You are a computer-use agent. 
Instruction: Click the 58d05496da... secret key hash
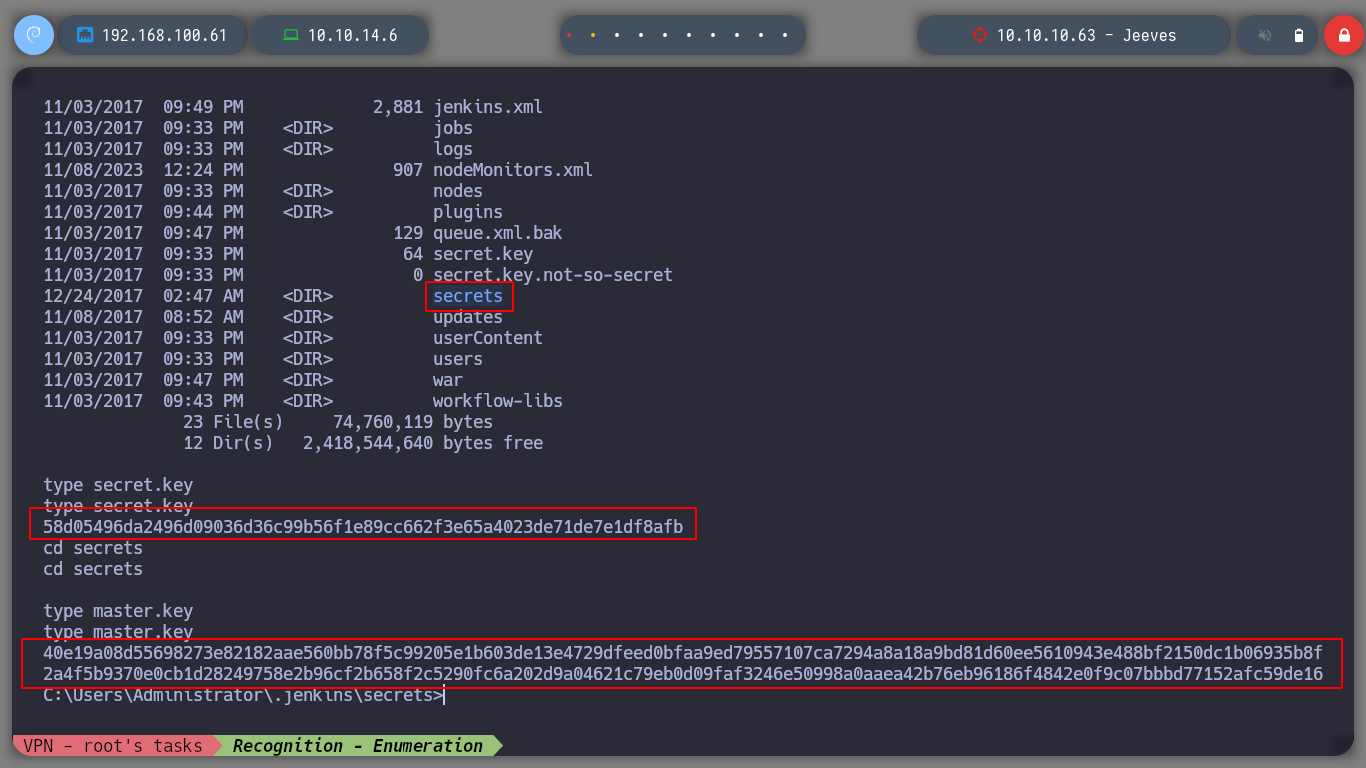pyautogui.click(x=363, y=527)
